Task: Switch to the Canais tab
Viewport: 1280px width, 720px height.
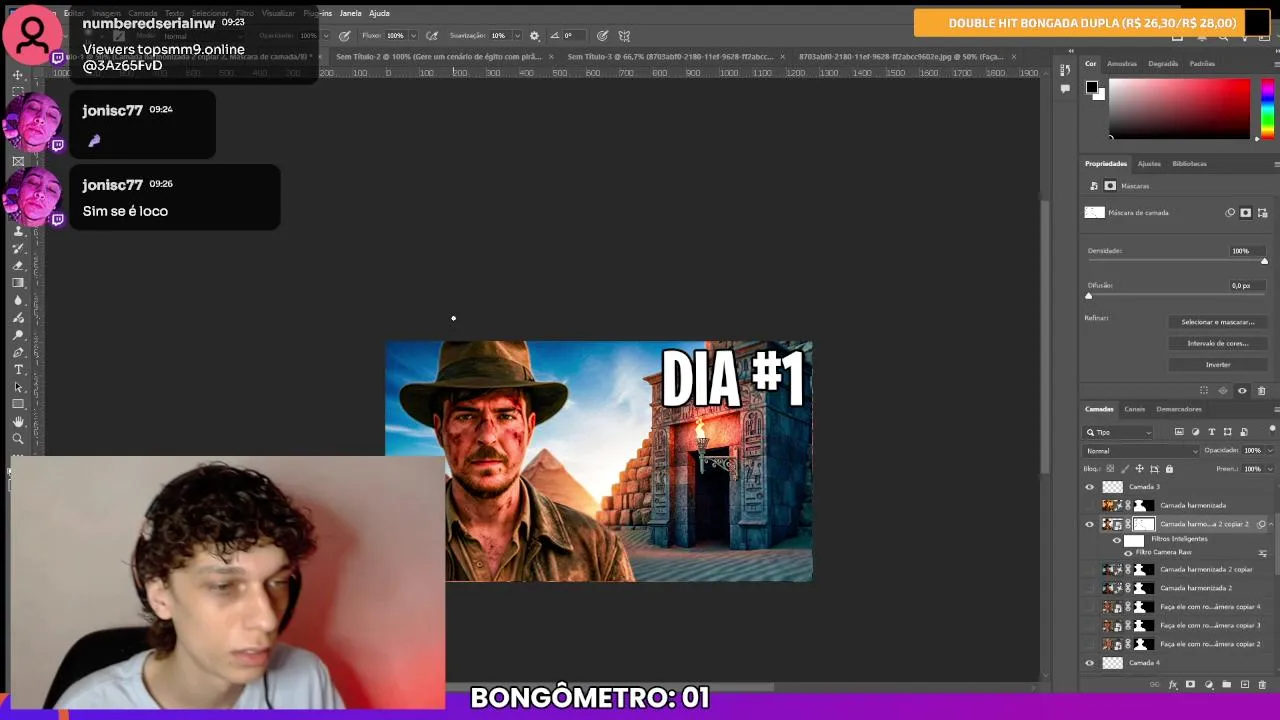Action: [1134, 409]
